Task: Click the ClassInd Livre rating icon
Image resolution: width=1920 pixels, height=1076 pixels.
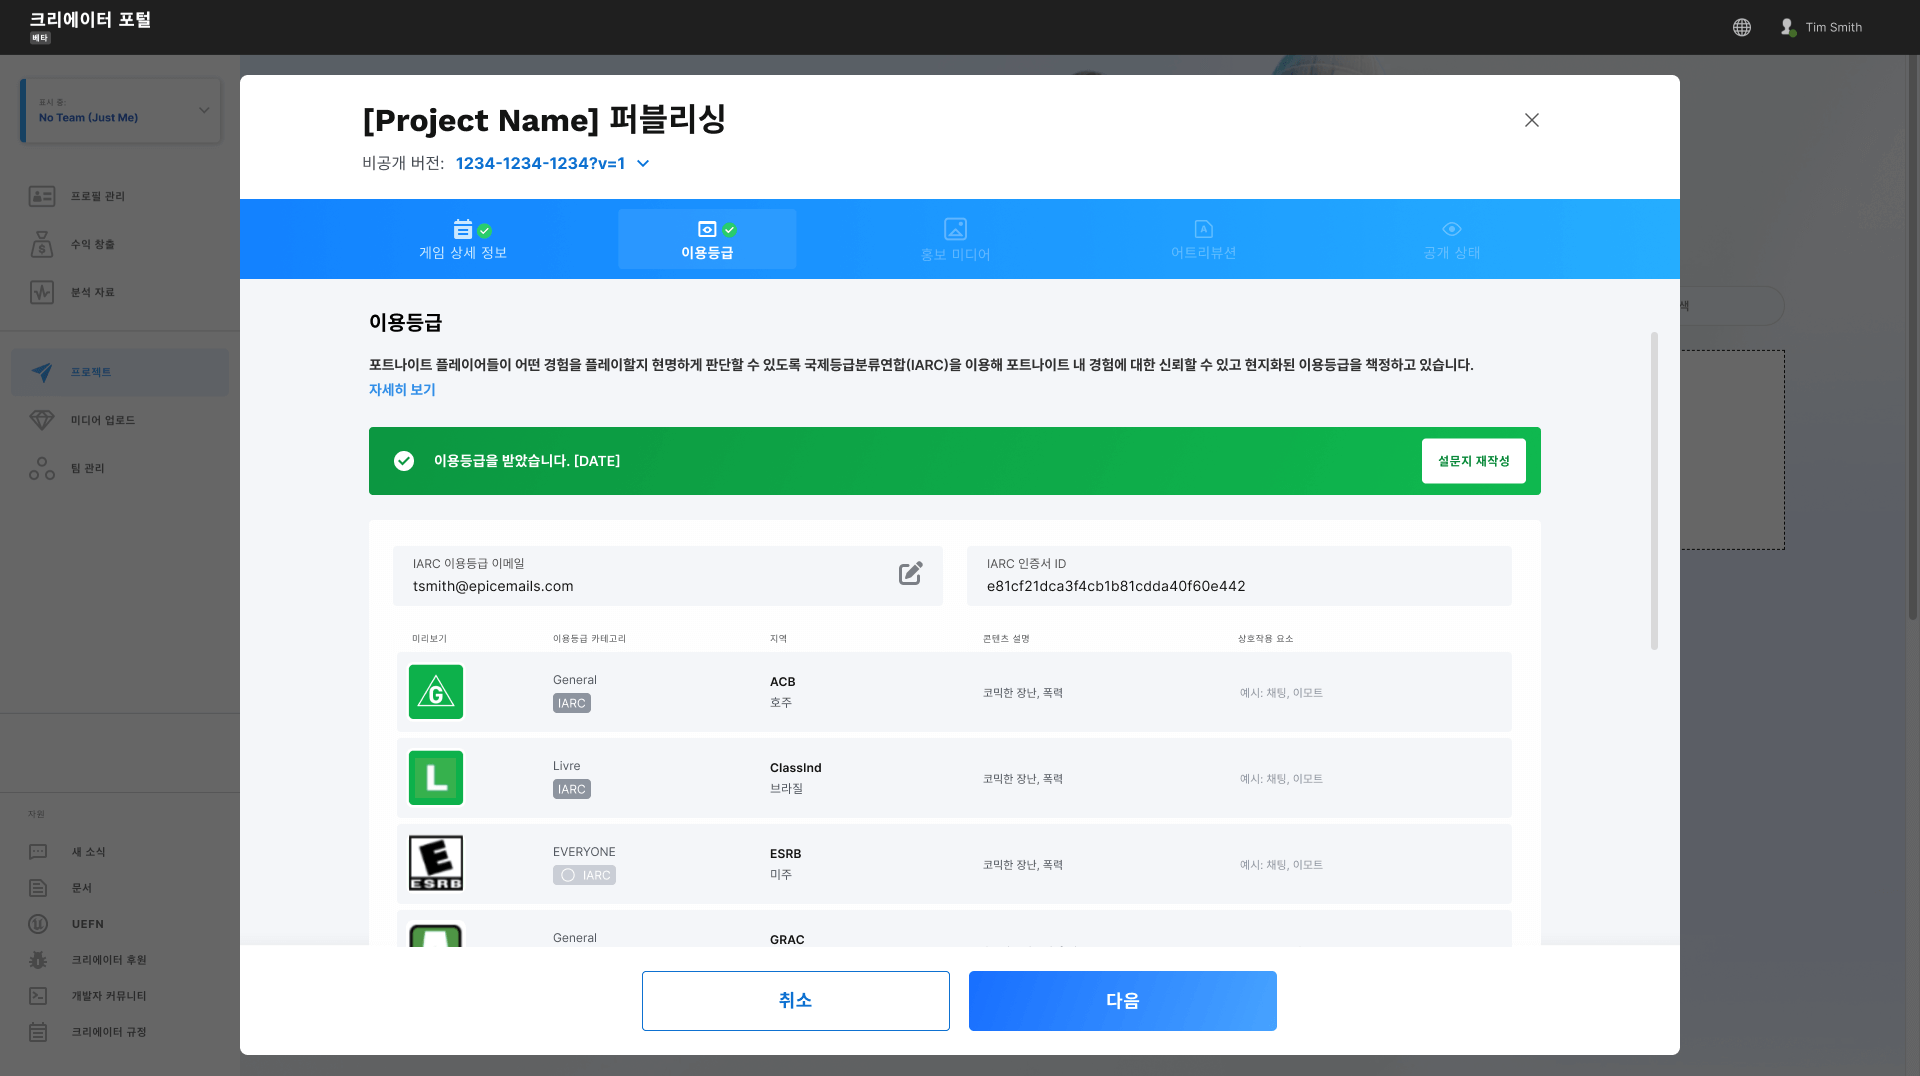Action: (x=436, y=778)
